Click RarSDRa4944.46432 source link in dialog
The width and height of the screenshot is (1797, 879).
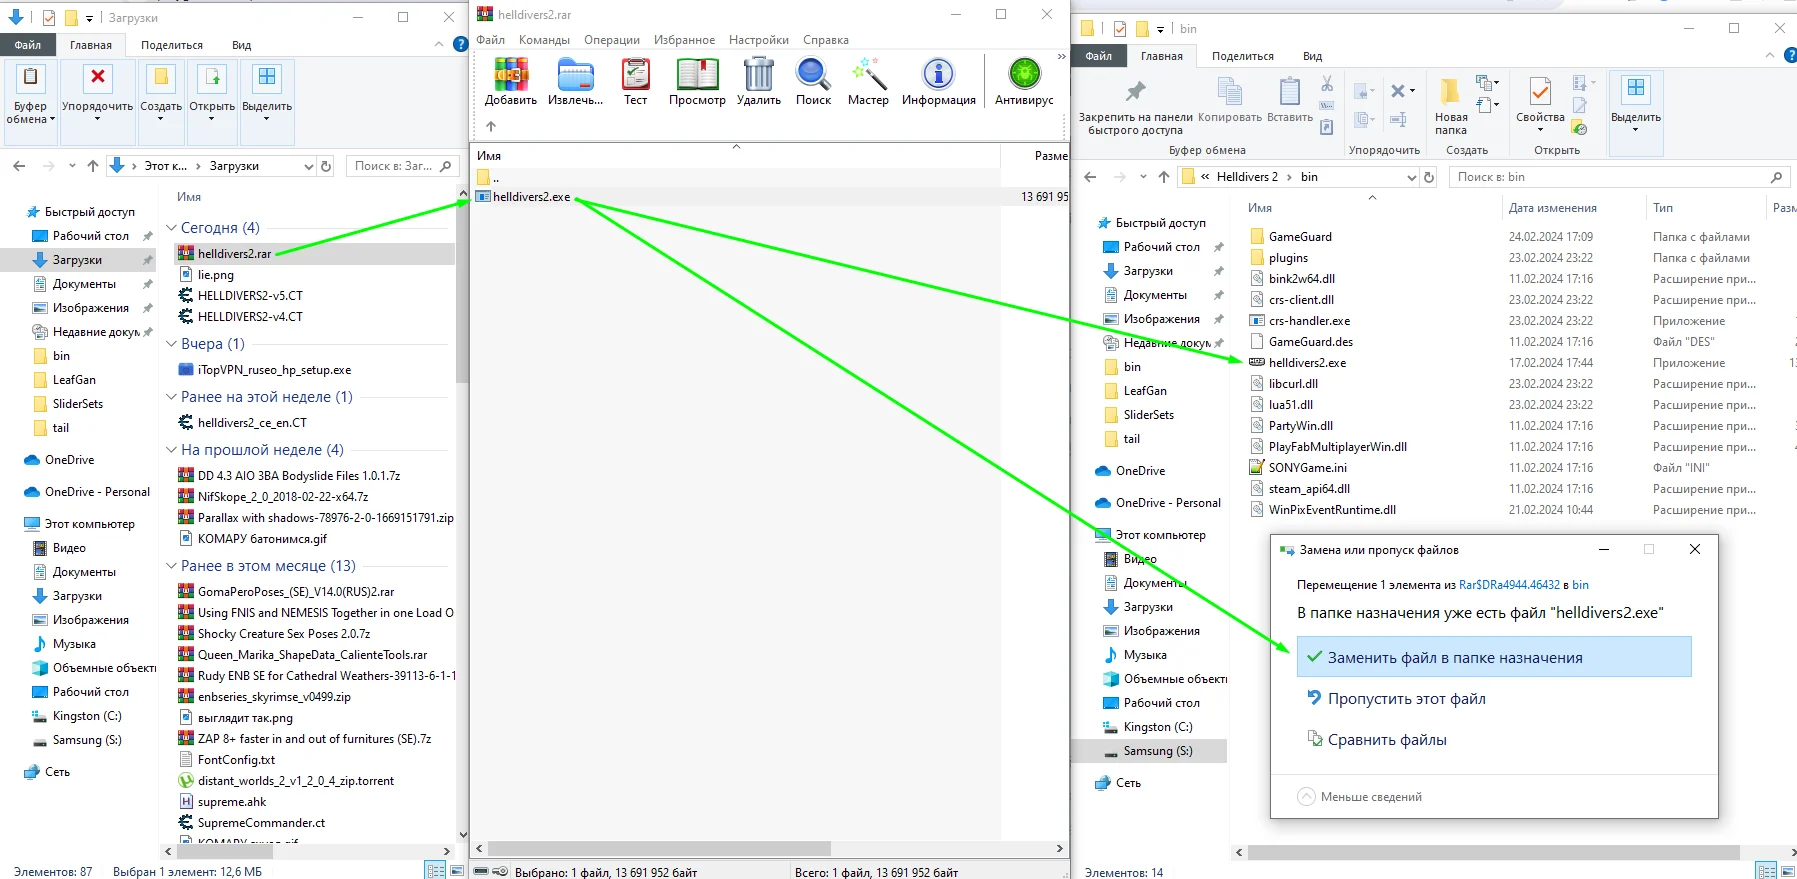click(x=1509, y=585)
